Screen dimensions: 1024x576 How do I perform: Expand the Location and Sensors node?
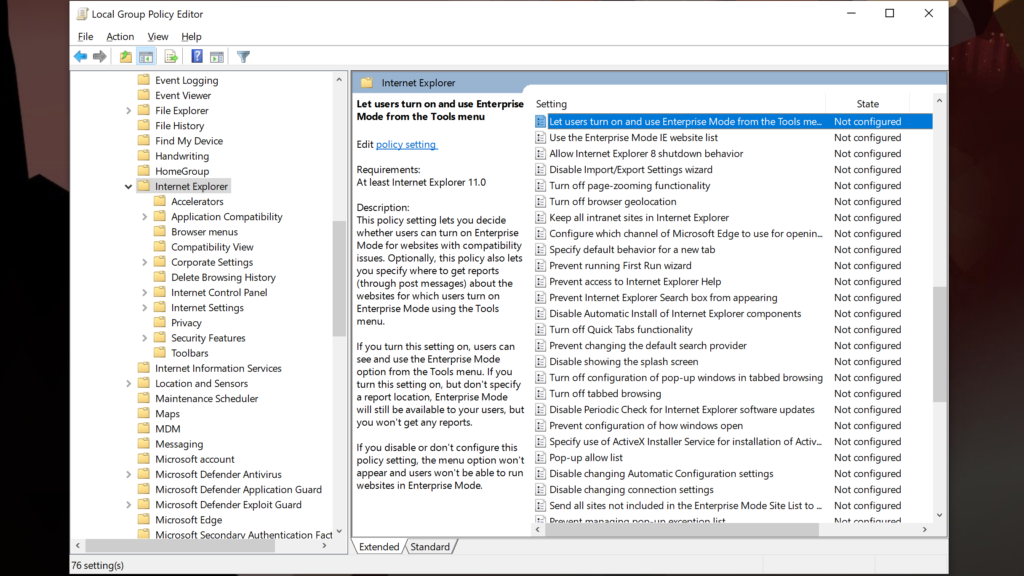[128, 383]
